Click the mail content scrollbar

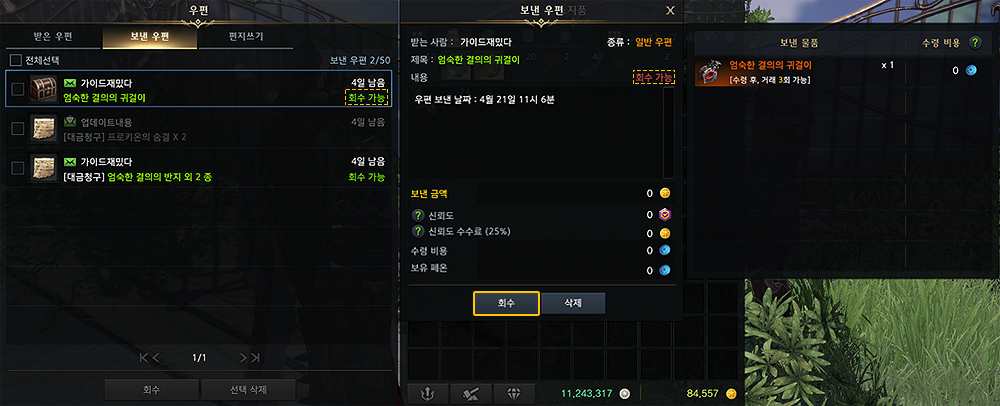coord(668,133)
